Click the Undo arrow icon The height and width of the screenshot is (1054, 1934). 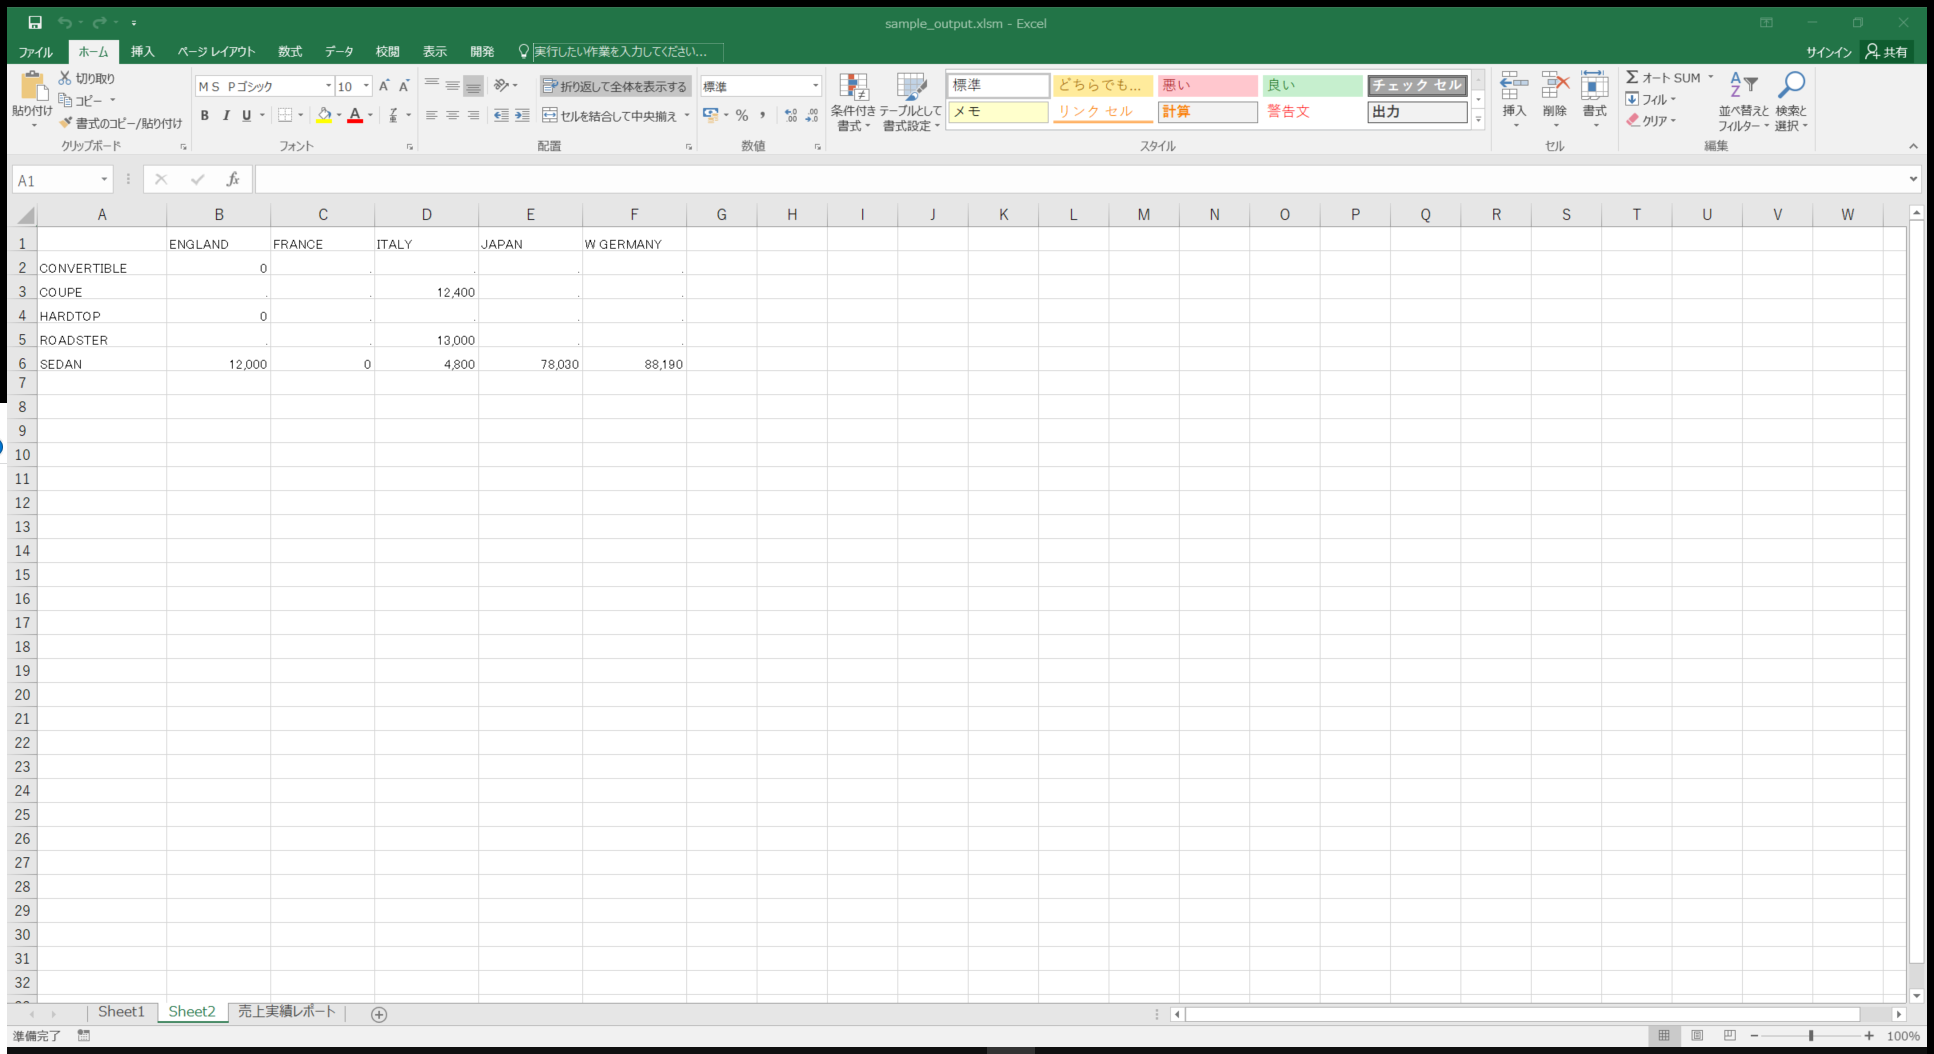tap(64, 22)
